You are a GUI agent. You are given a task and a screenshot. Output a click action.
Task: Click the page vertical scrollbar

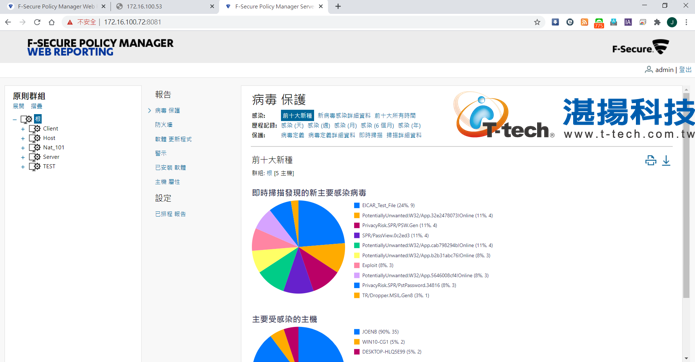pyautogui.click(x=686, y=195)
